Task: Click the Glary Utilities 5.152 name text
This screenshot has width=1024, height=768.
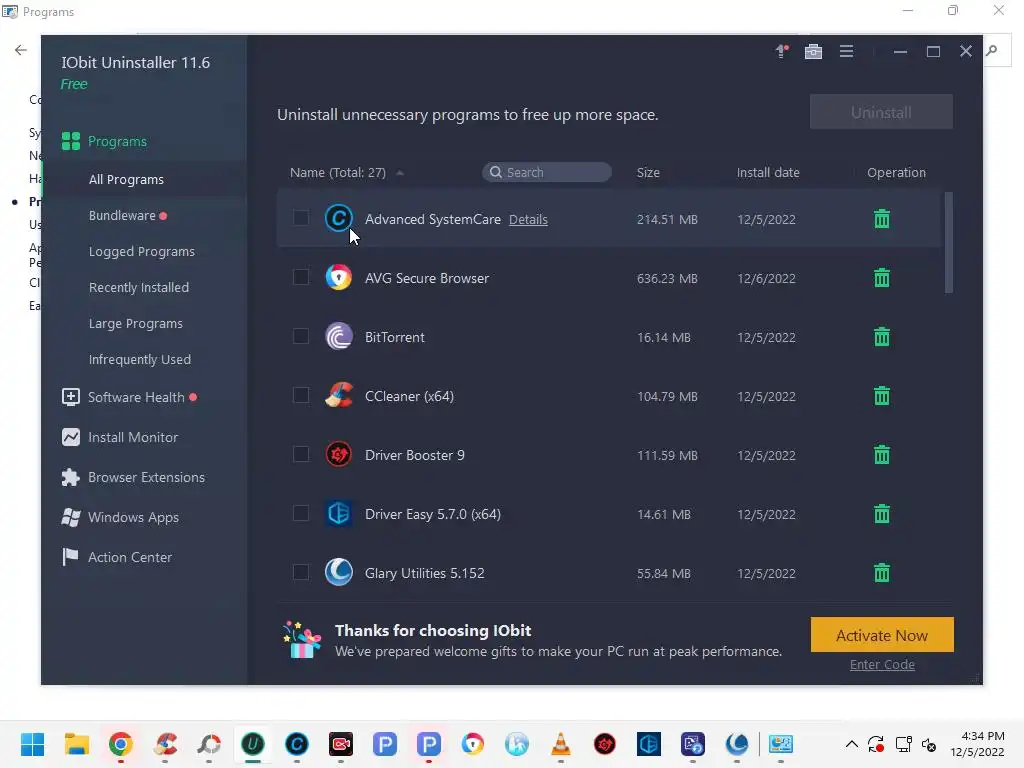Action: [x=424, y=573]
